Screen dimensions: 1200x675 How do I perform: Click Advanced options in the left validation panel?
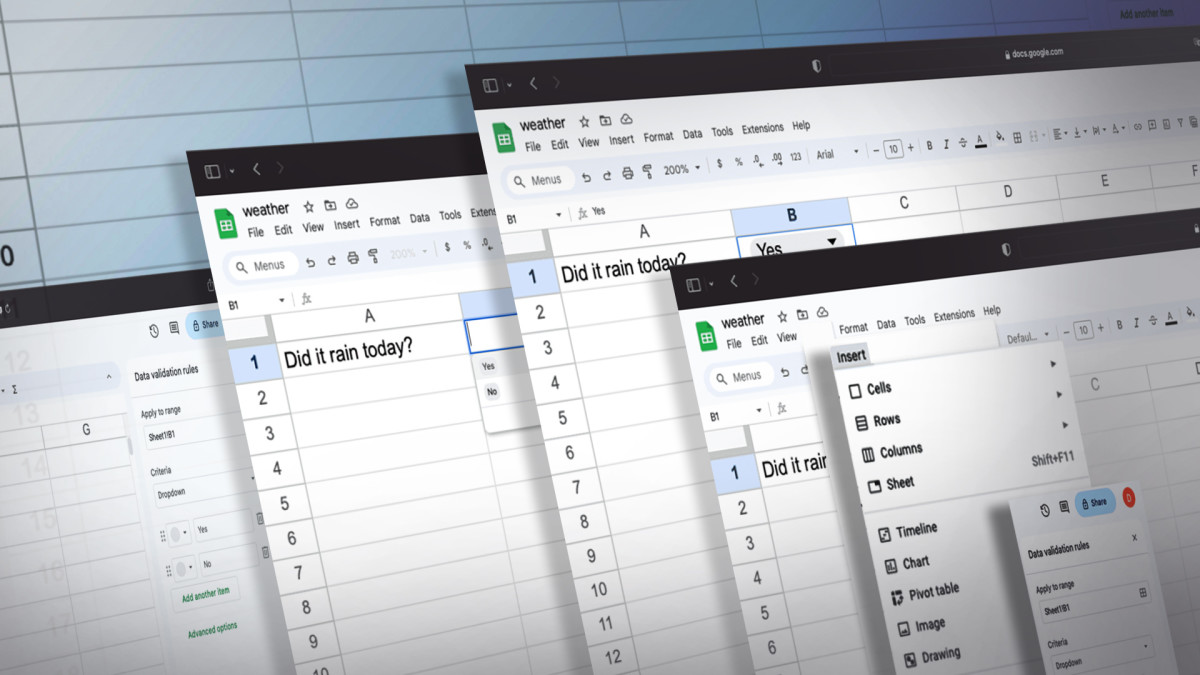pos(212,629)
